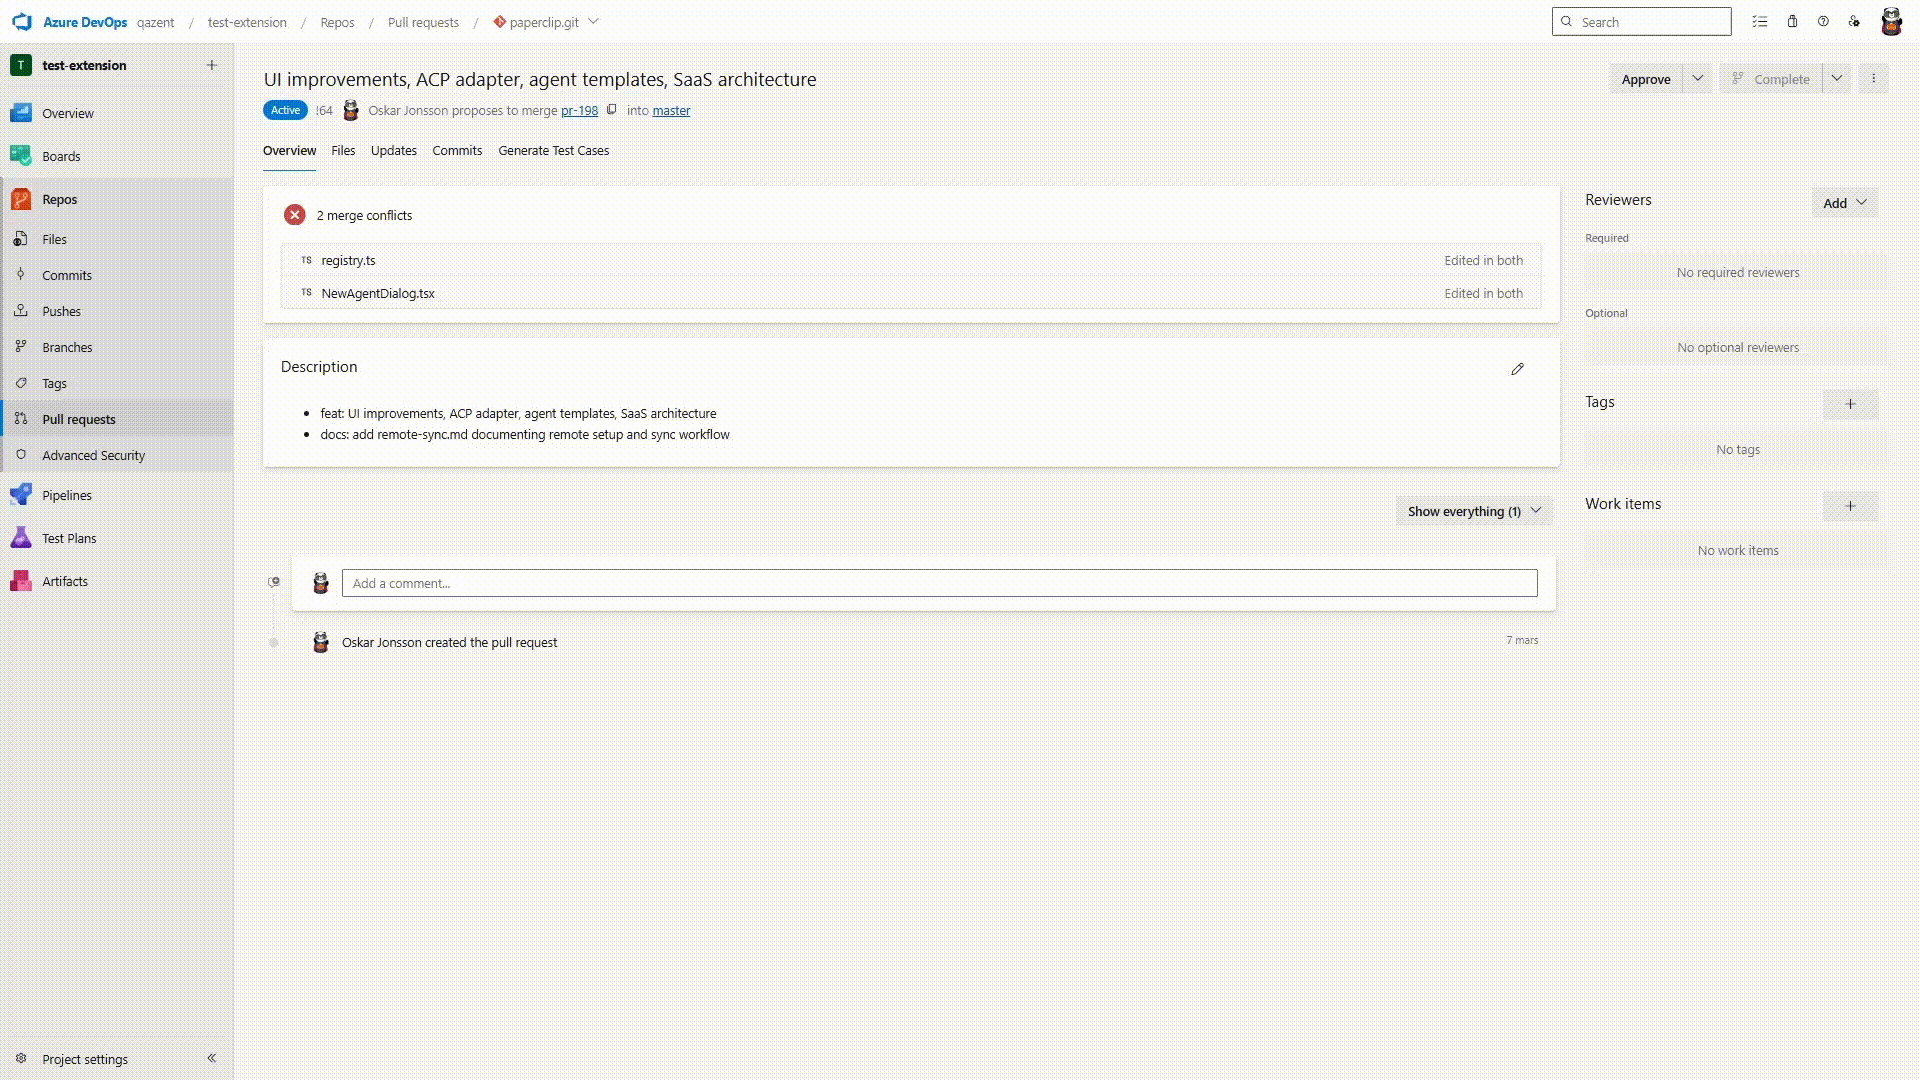Open the Show everything filter dropdown
The width and height of the screenshot is (1920, 1080).
tap(1473, 511)
